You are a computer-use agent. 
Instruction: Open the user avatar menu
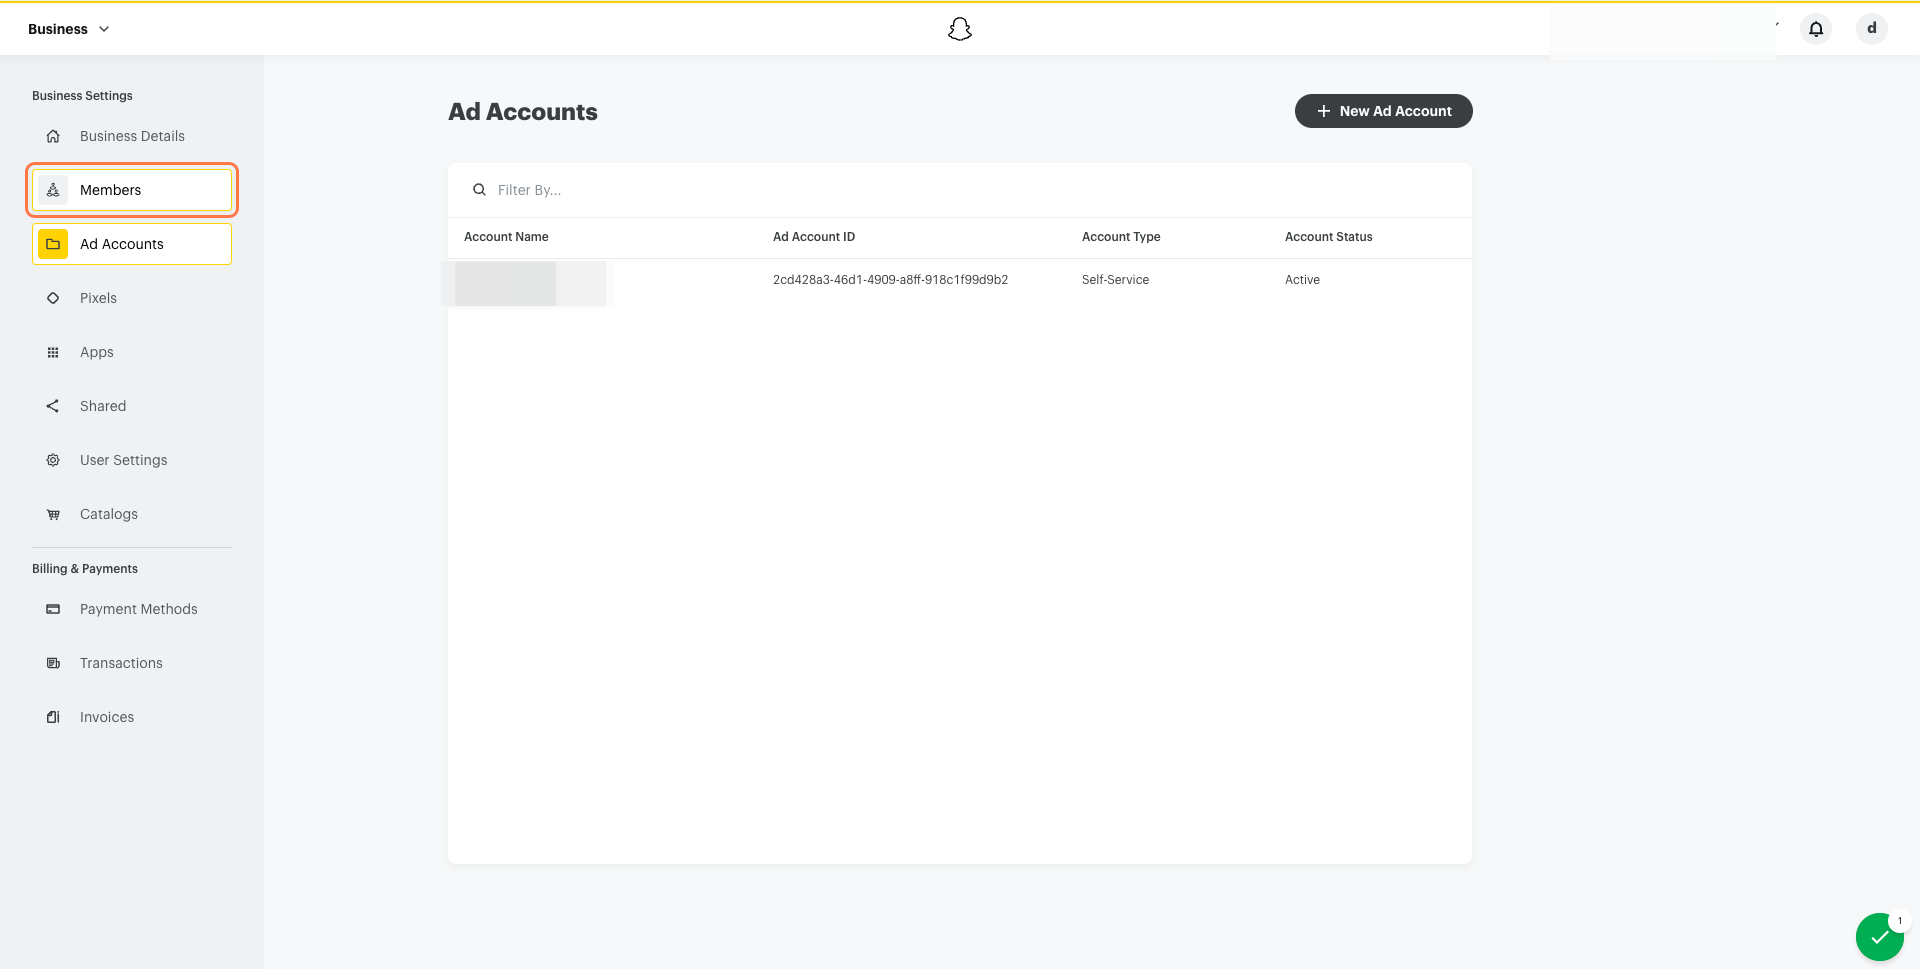click(x=1872, y=29)
